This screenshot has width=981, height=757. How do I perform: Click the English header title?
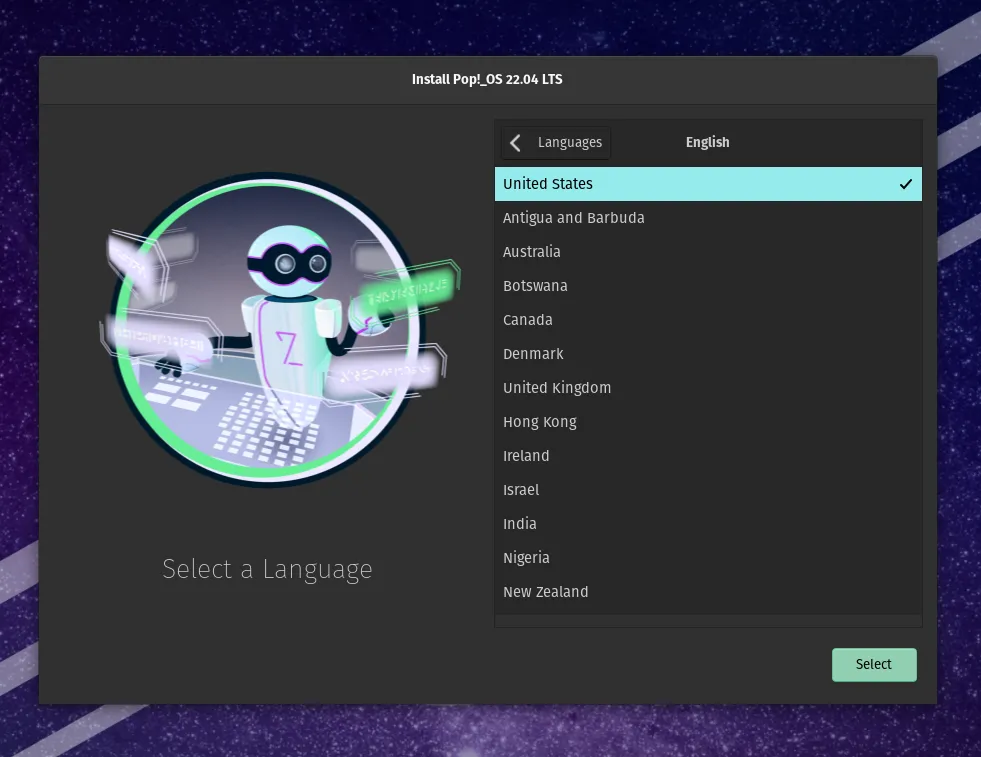(x=707, y=143)
